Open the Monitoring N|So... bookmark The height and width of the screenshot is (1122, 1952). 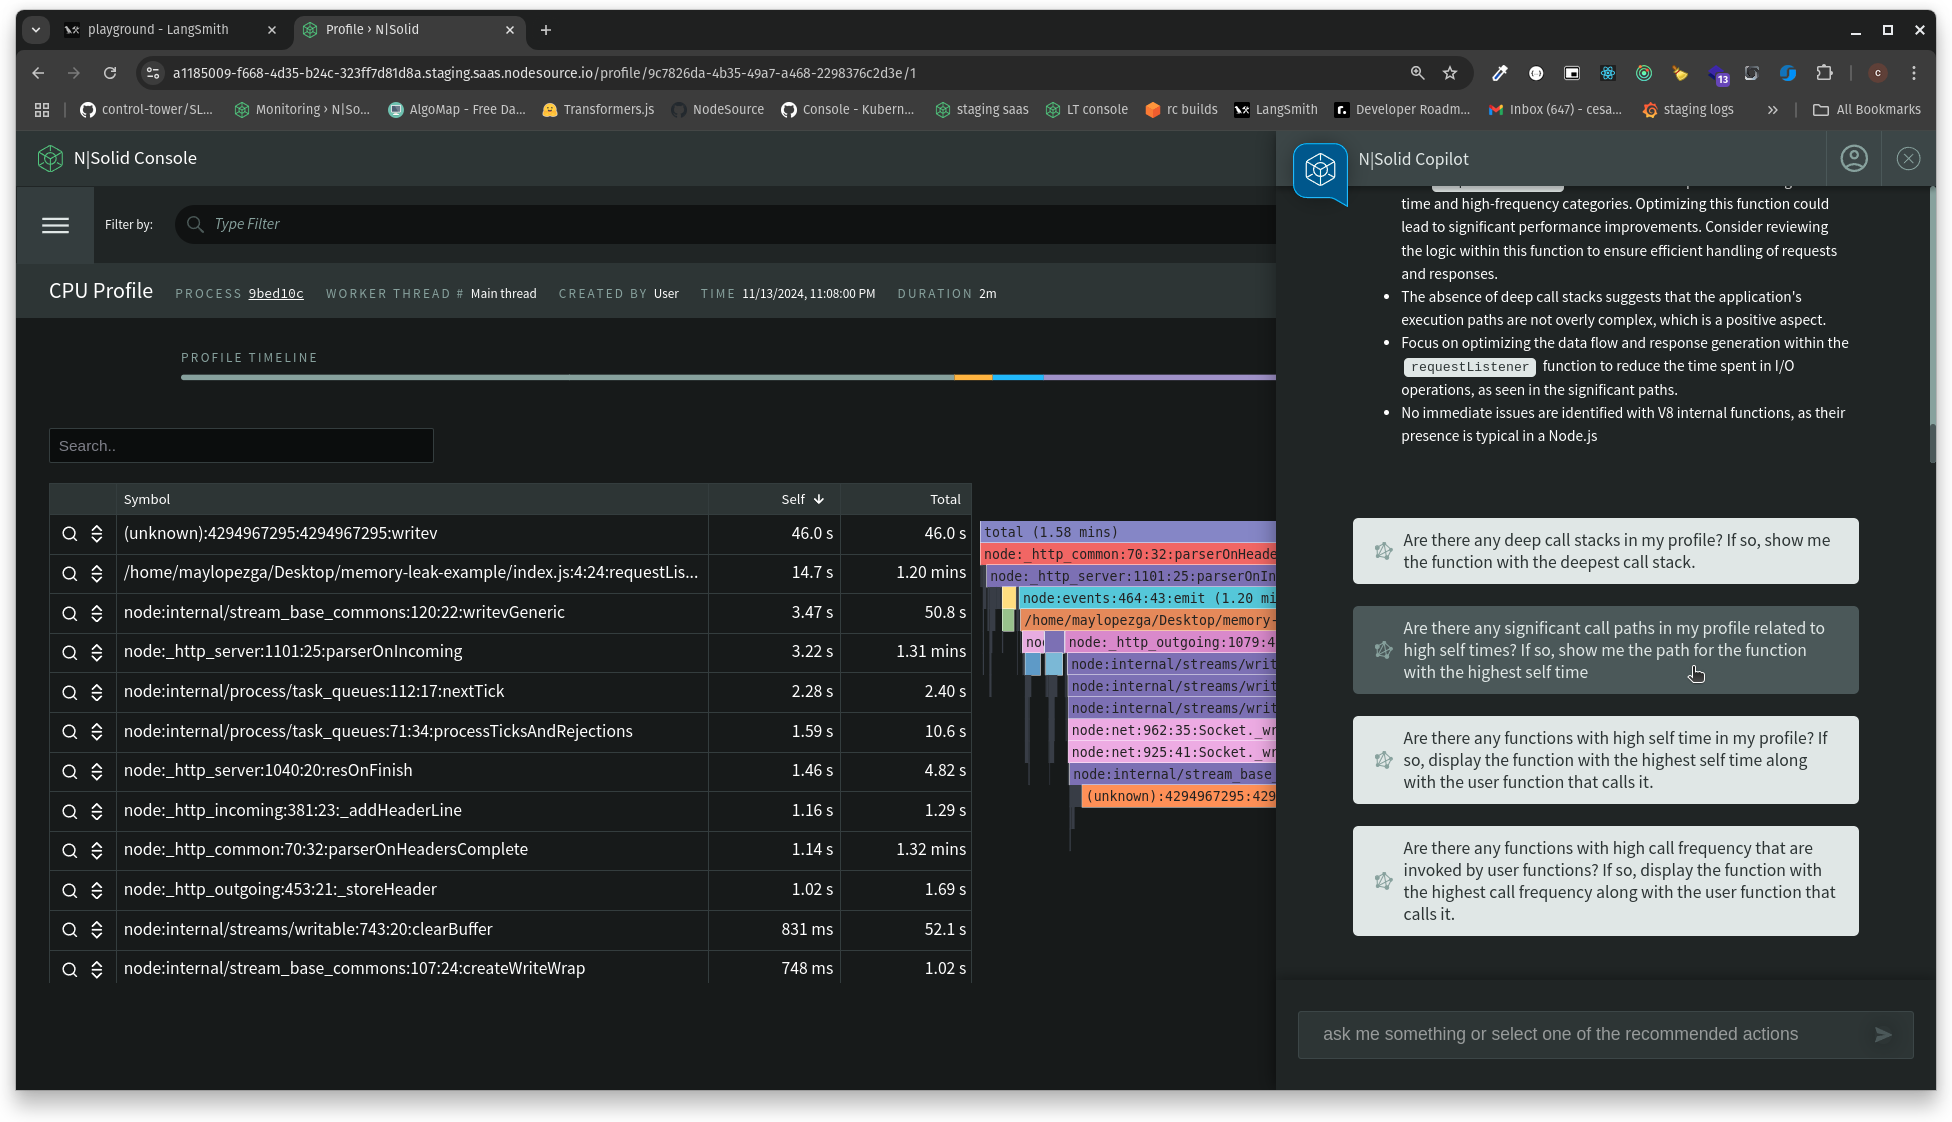click(x=302, y=110)
